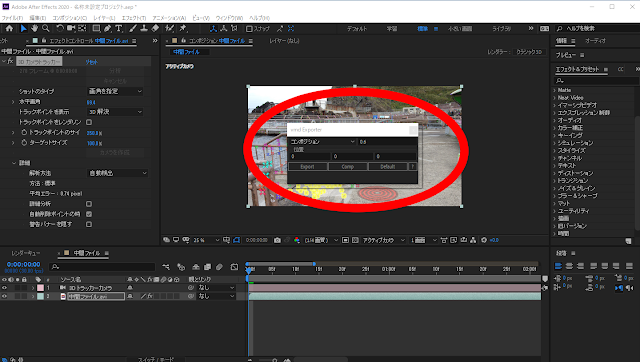
Task: Select the Eraser tool
Action: pos(155,29)
